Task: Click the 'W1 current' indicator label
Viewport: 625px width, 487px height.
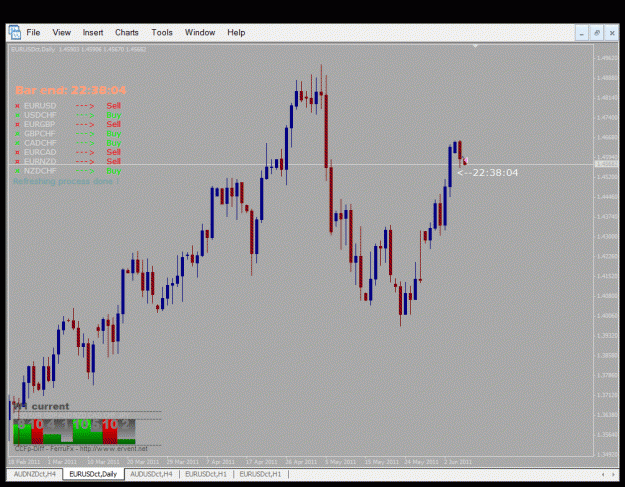Action: [x=41, y=406]
